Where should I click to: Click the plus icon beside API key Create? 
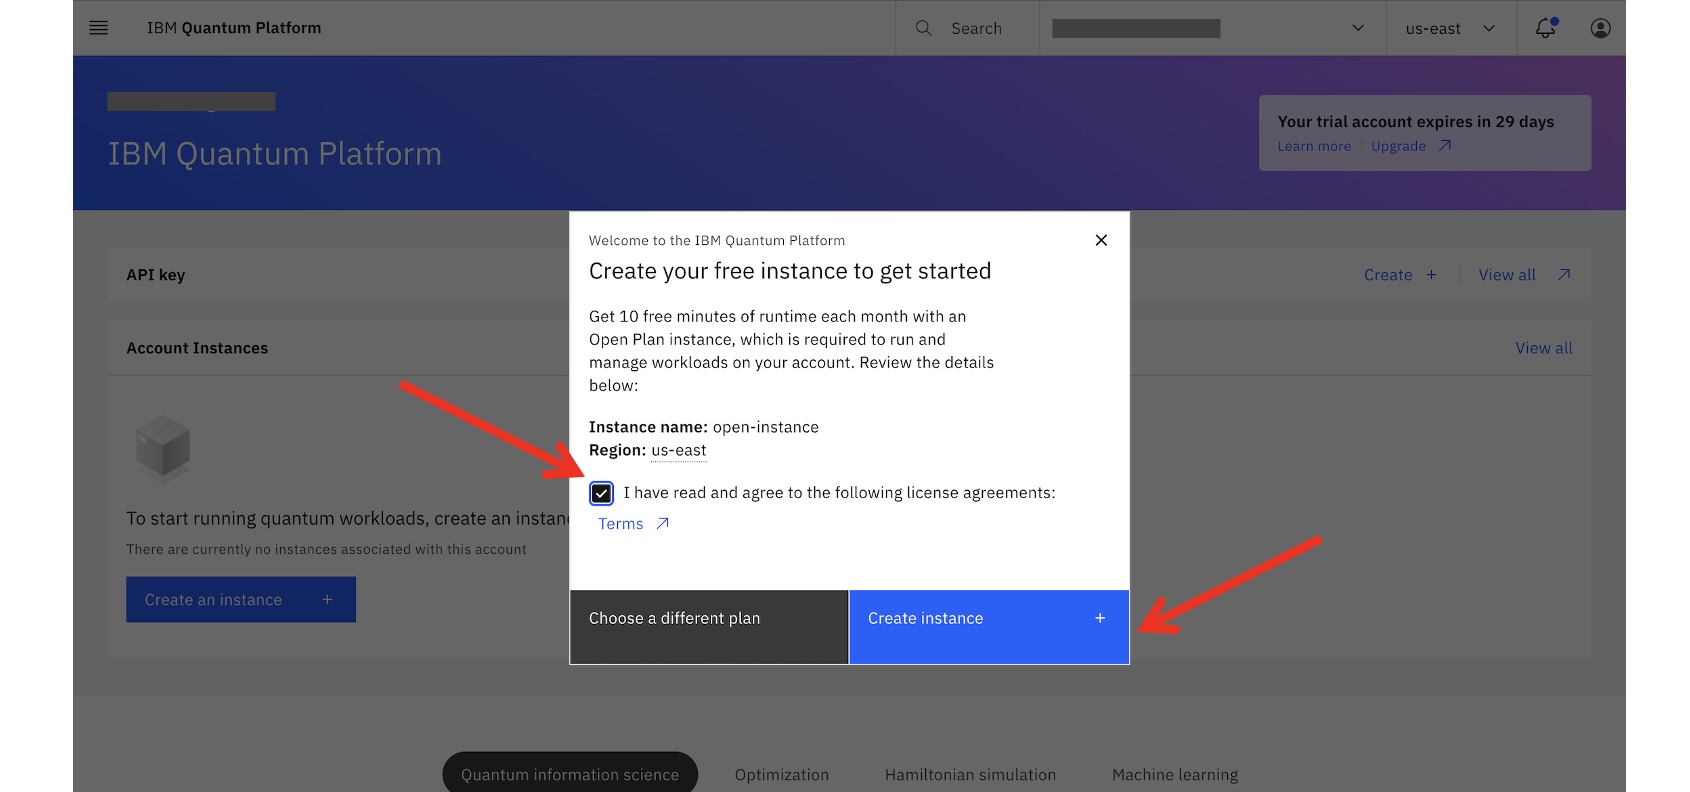[x=1431, y=275]
